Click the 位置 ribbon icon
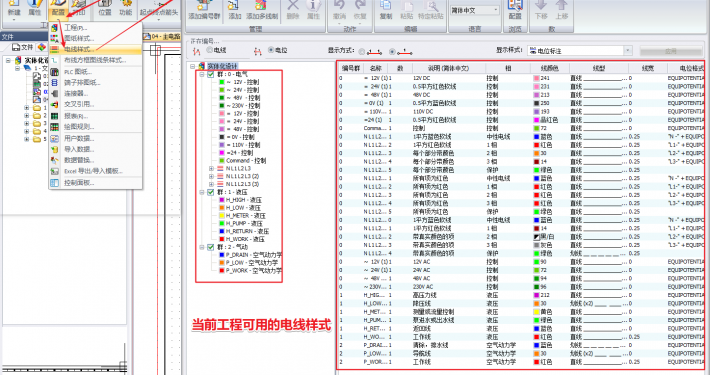This screenshot has width=710, height=375. click(105, 4)
